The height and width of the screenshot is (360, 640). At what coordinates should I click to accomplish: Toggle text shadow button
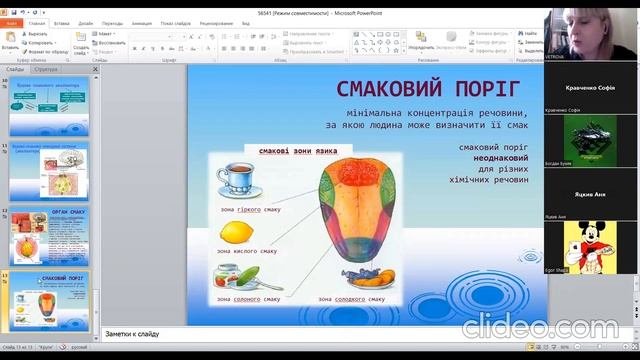[x=162, y=49]
